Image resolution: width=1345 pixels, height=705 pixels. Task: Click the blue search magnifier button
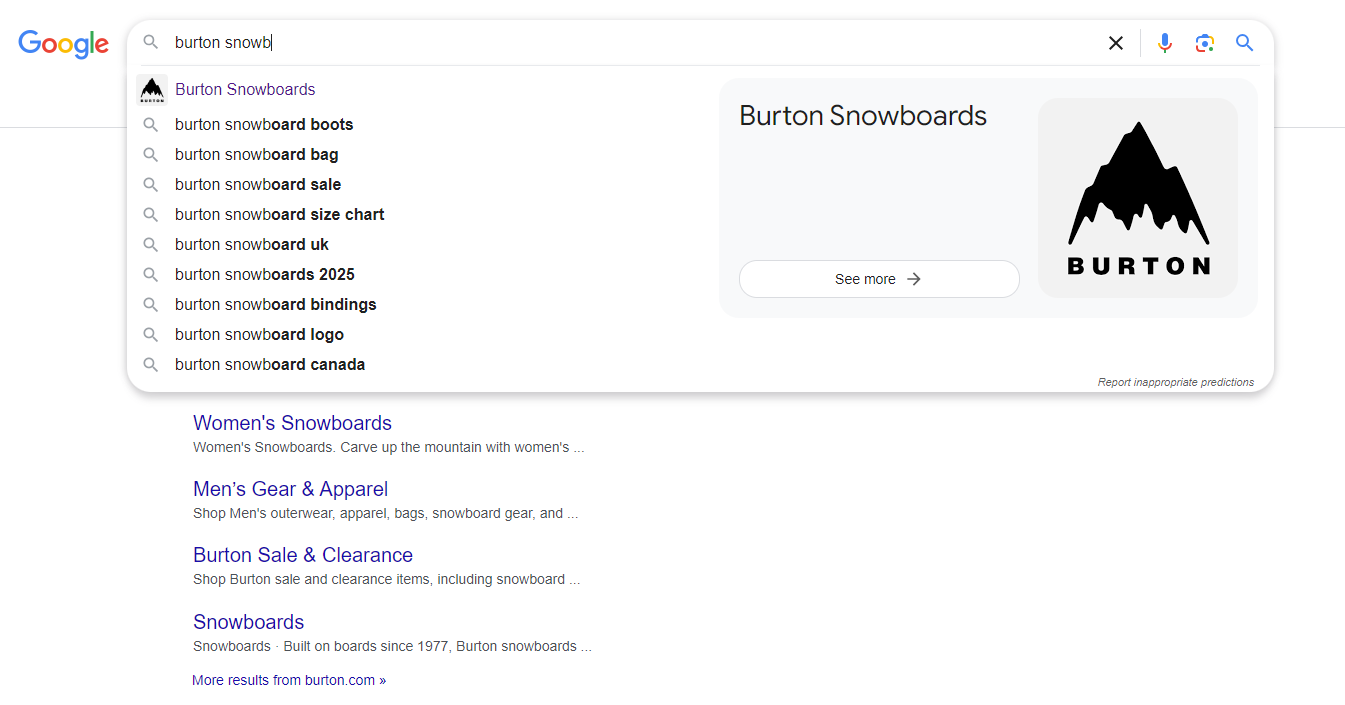[1245, 43]
